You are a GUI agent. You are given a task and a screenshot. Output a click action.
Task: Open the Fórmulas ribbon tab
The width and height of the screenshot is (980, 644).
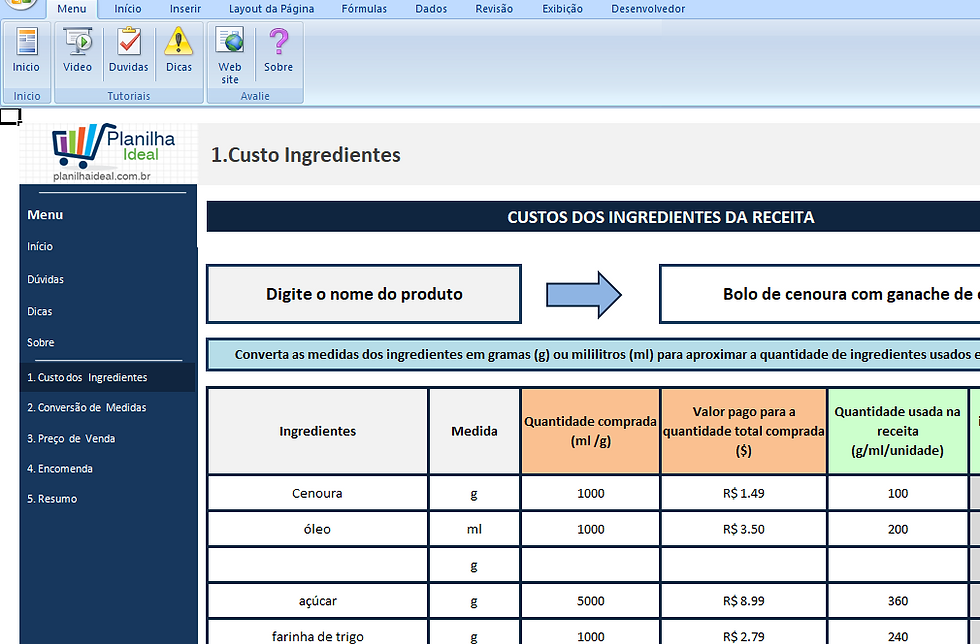coord(364,9)
